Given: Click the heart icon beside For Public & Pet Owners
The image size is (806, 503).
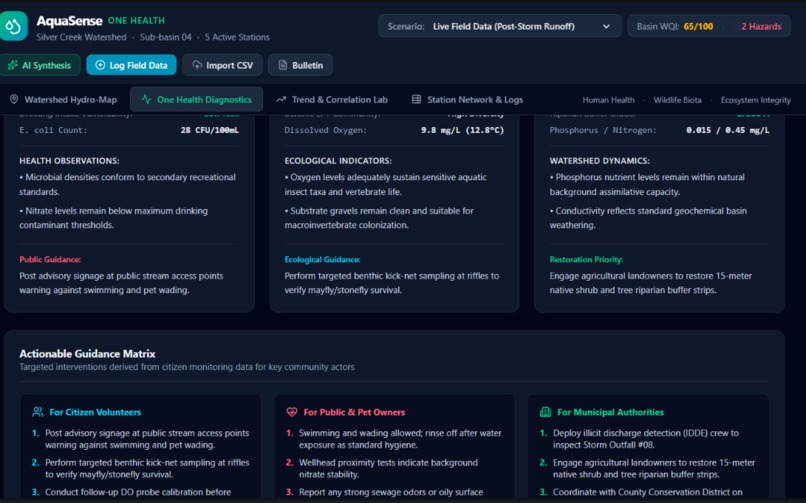Looking at the screenshot, I should tap(291, 412).
